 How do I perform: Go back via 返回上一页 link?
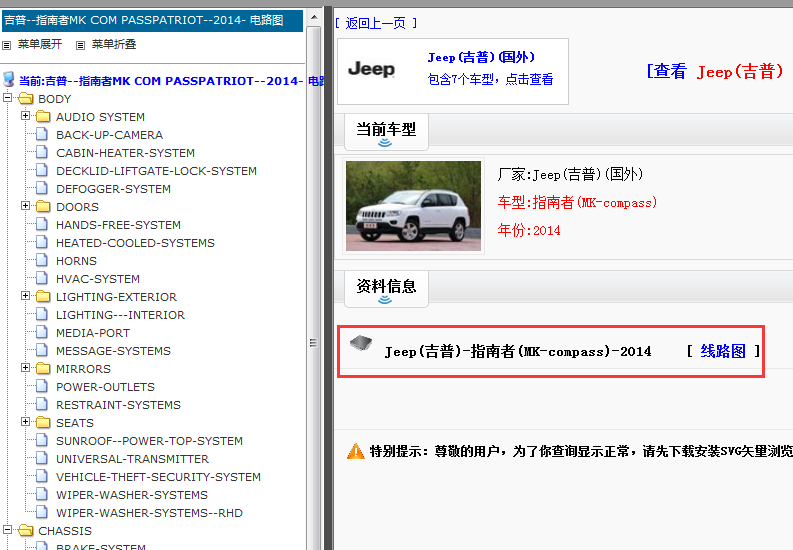click(x=376, y=23)
